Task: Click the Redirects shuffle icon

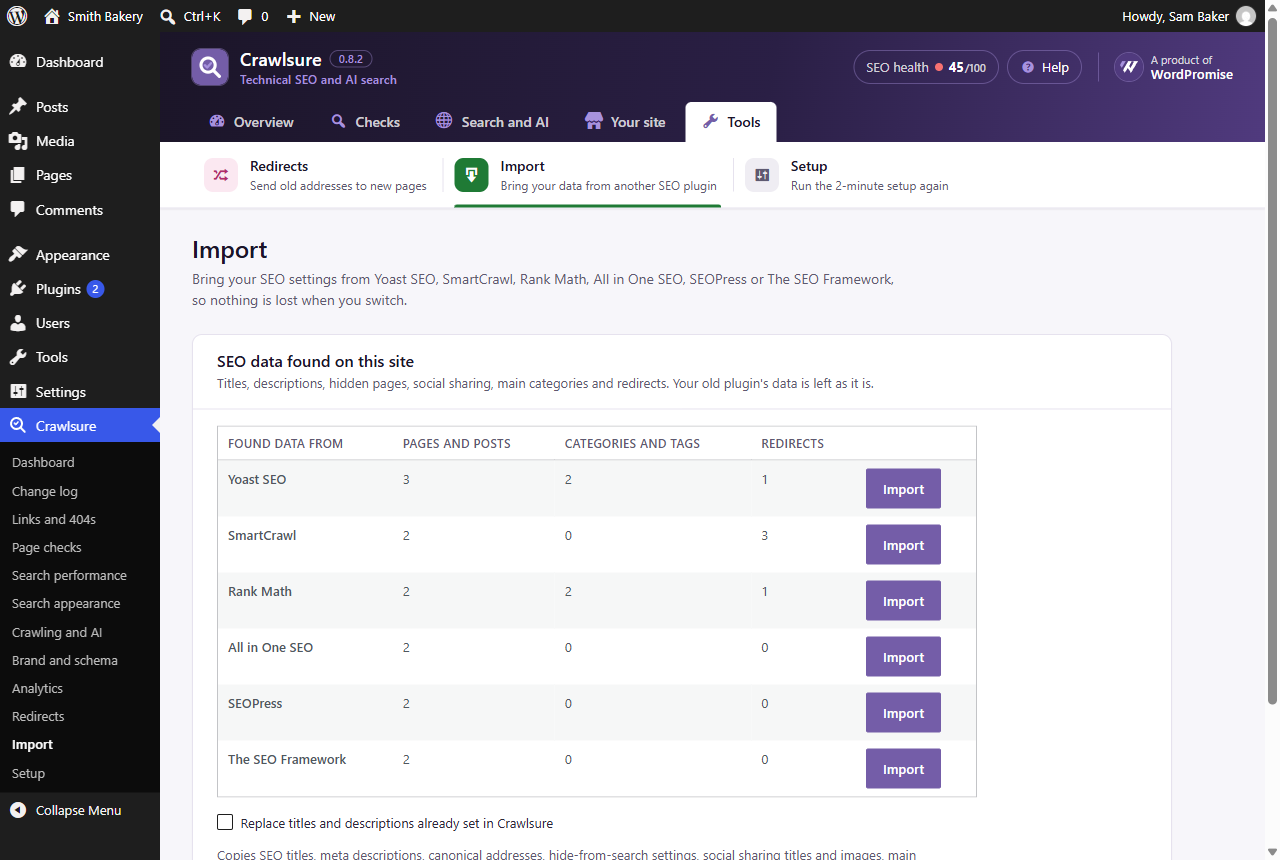Action: point(221,175)
